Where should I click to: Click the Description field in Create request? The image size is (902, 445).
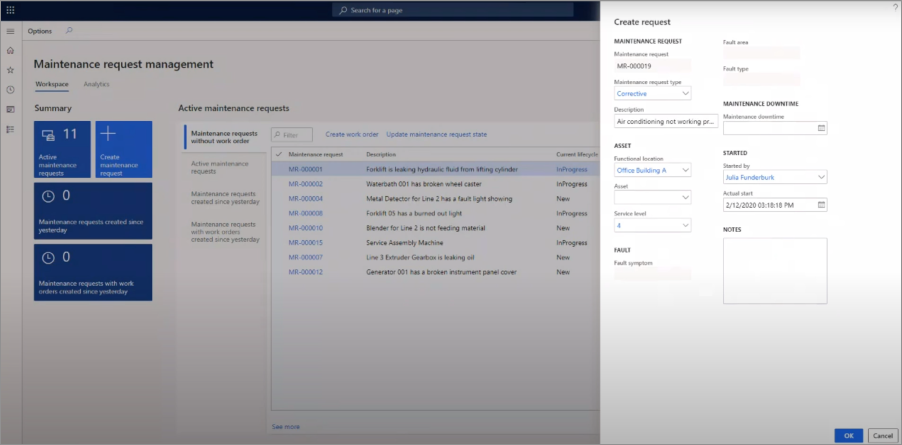coord(666,121)
